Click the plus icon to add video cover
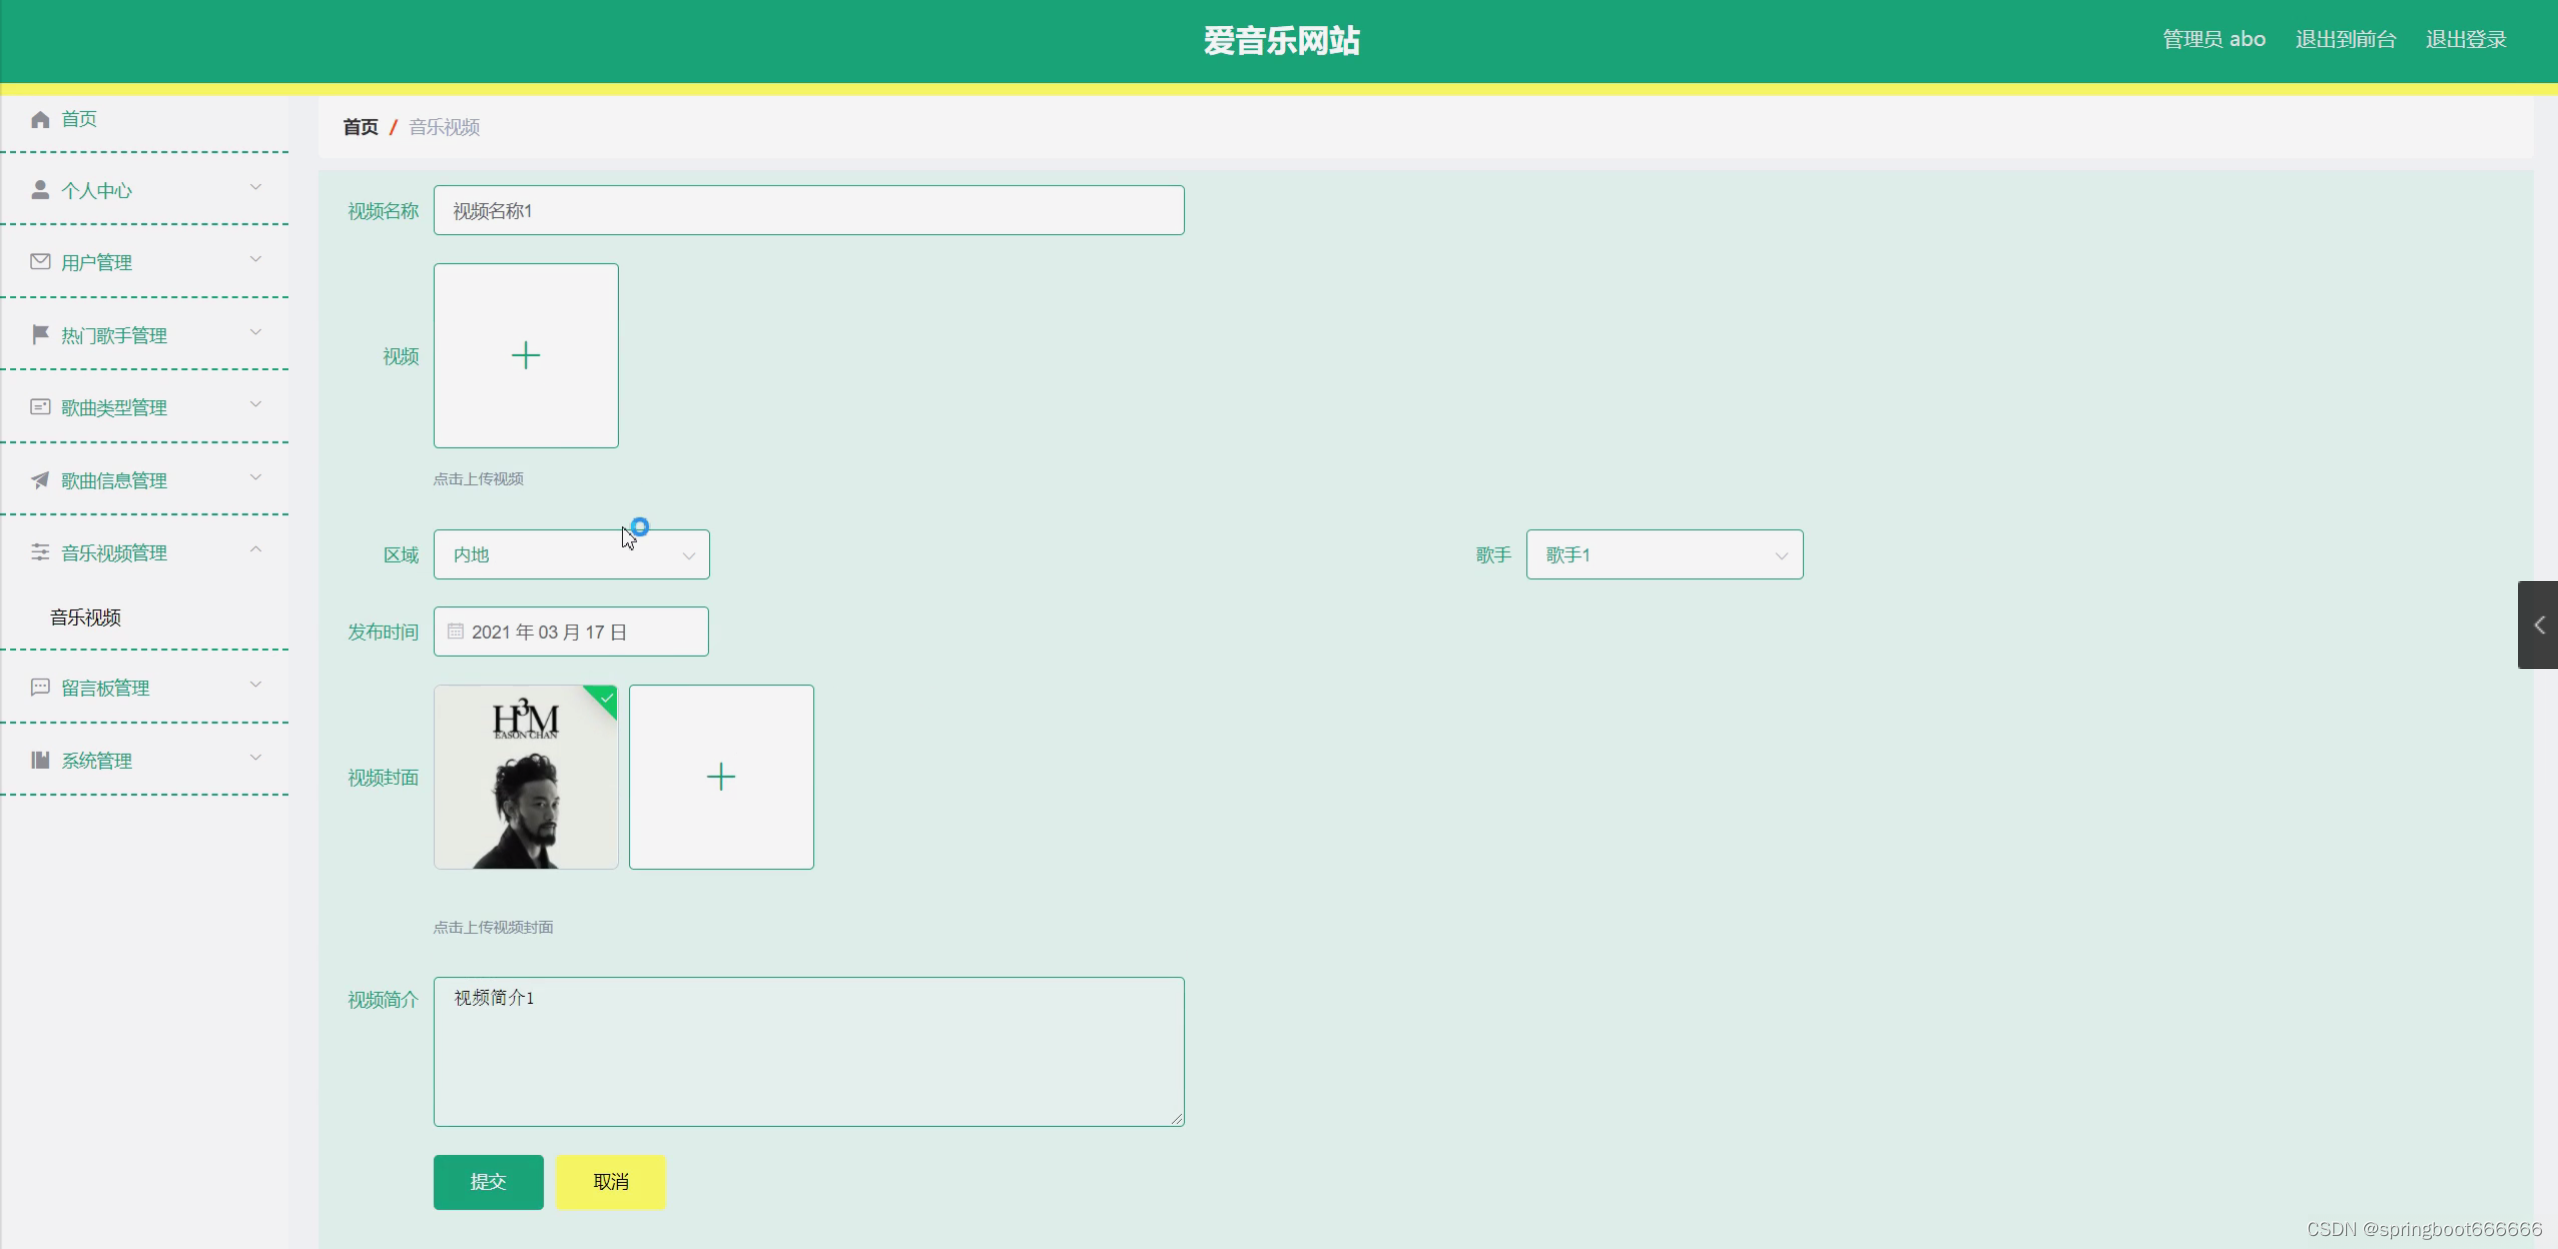Screen dimensions: 2558x1249 720,777
